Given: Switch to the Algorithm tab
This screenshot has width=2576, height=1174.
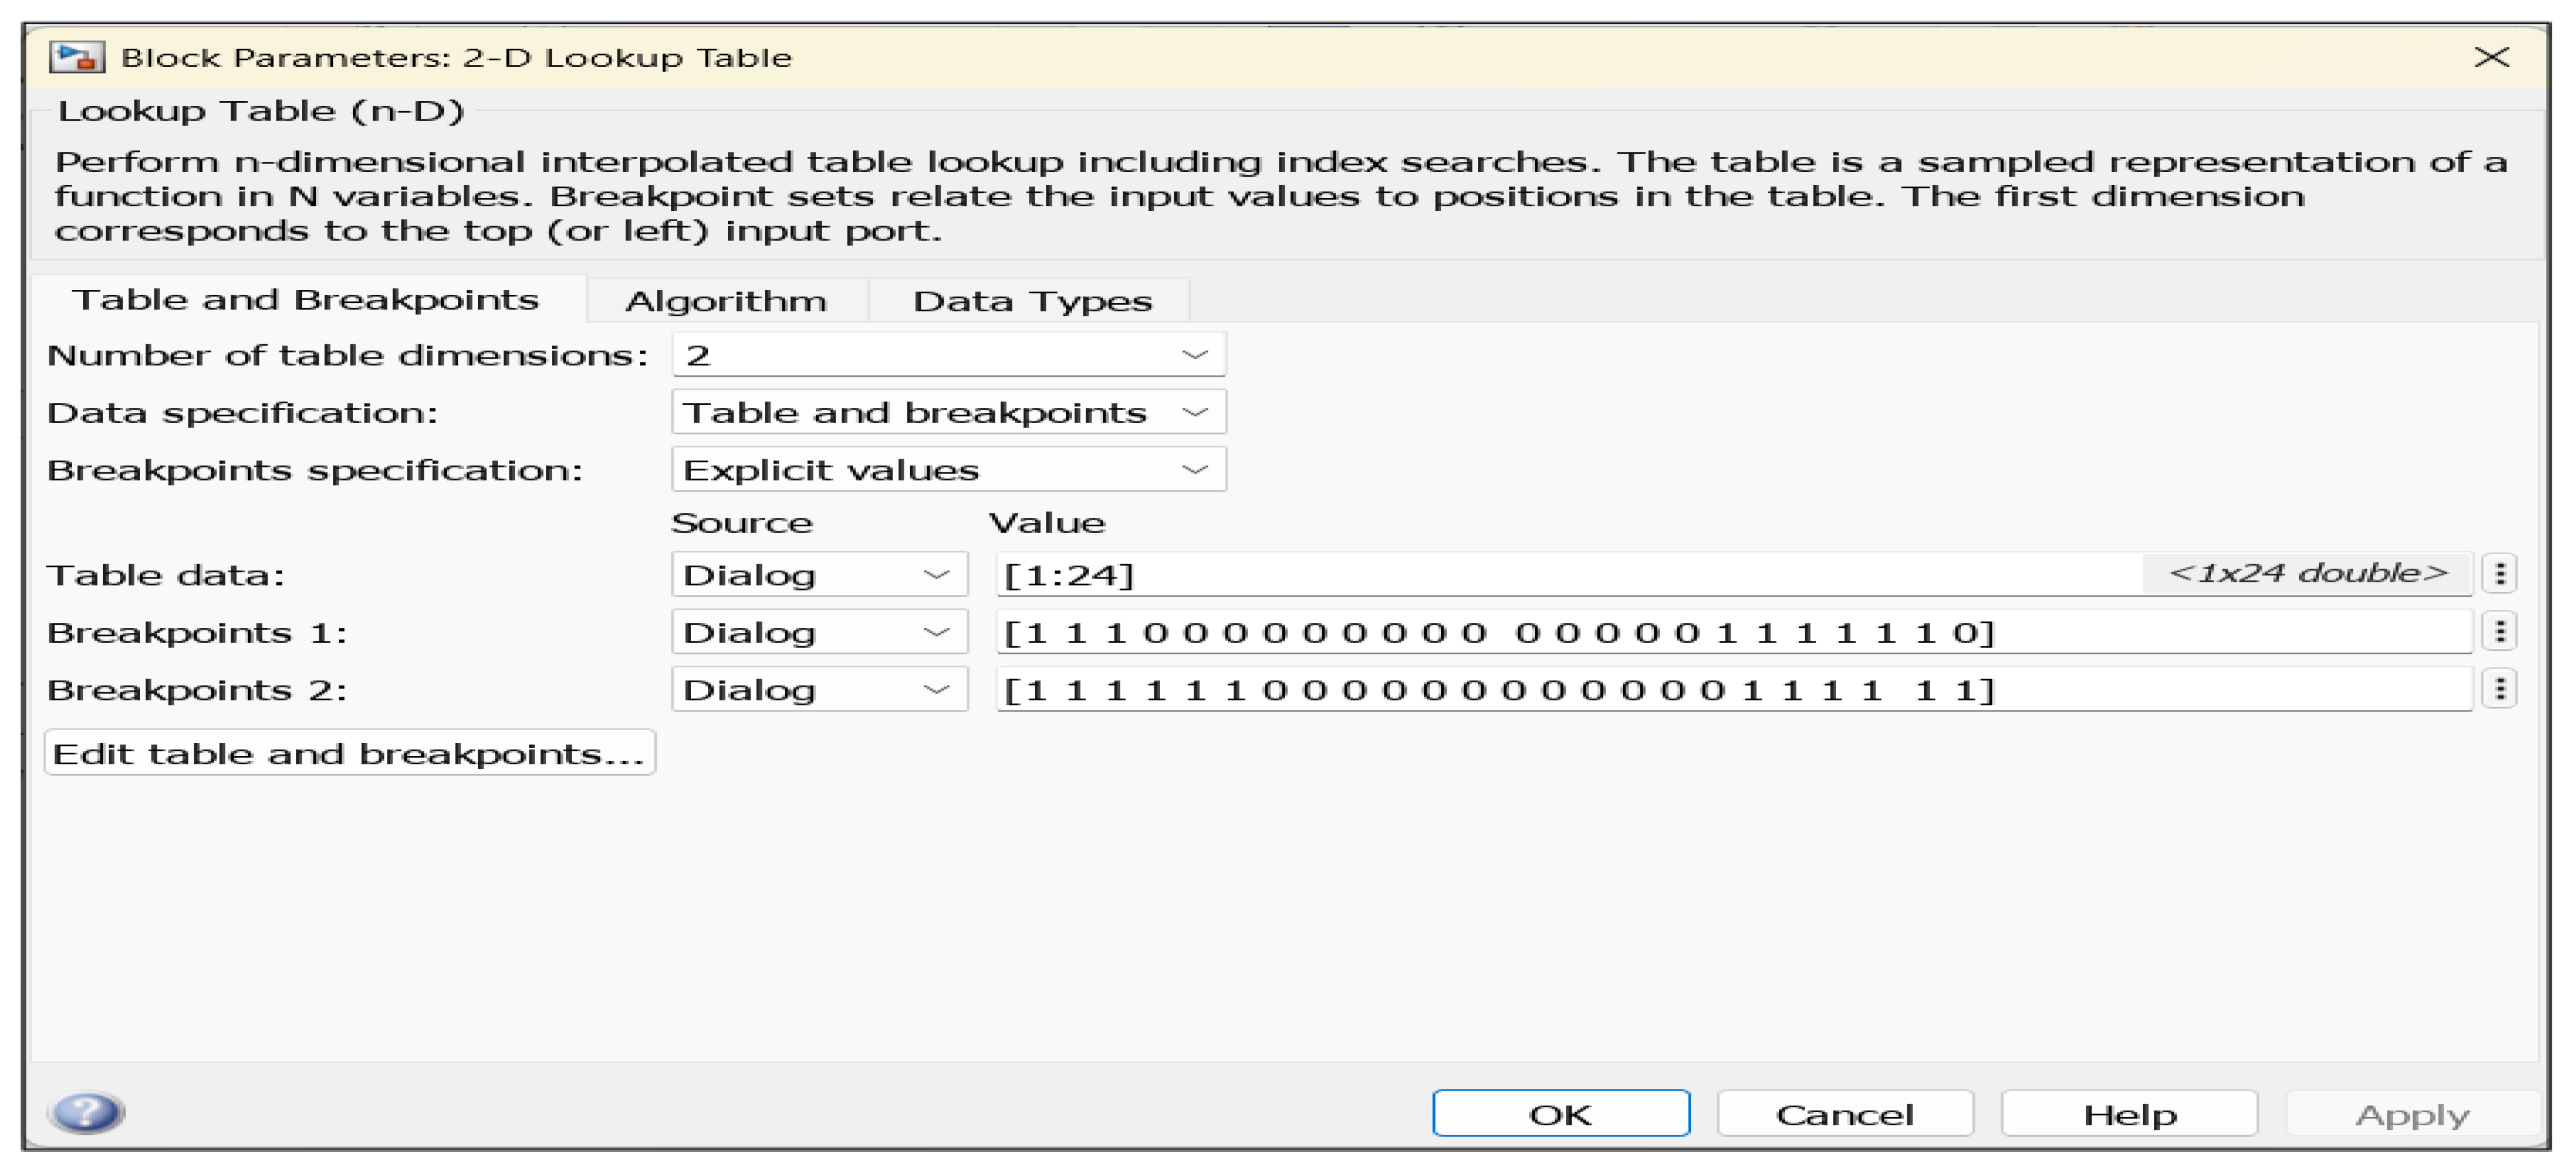Looking at the screenshot, I should point(726,301).
